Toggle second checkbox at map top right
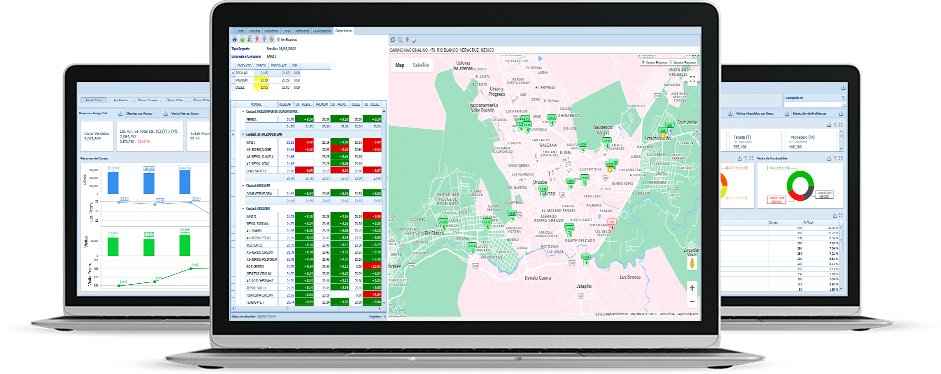941x374 pixels. 671,61
